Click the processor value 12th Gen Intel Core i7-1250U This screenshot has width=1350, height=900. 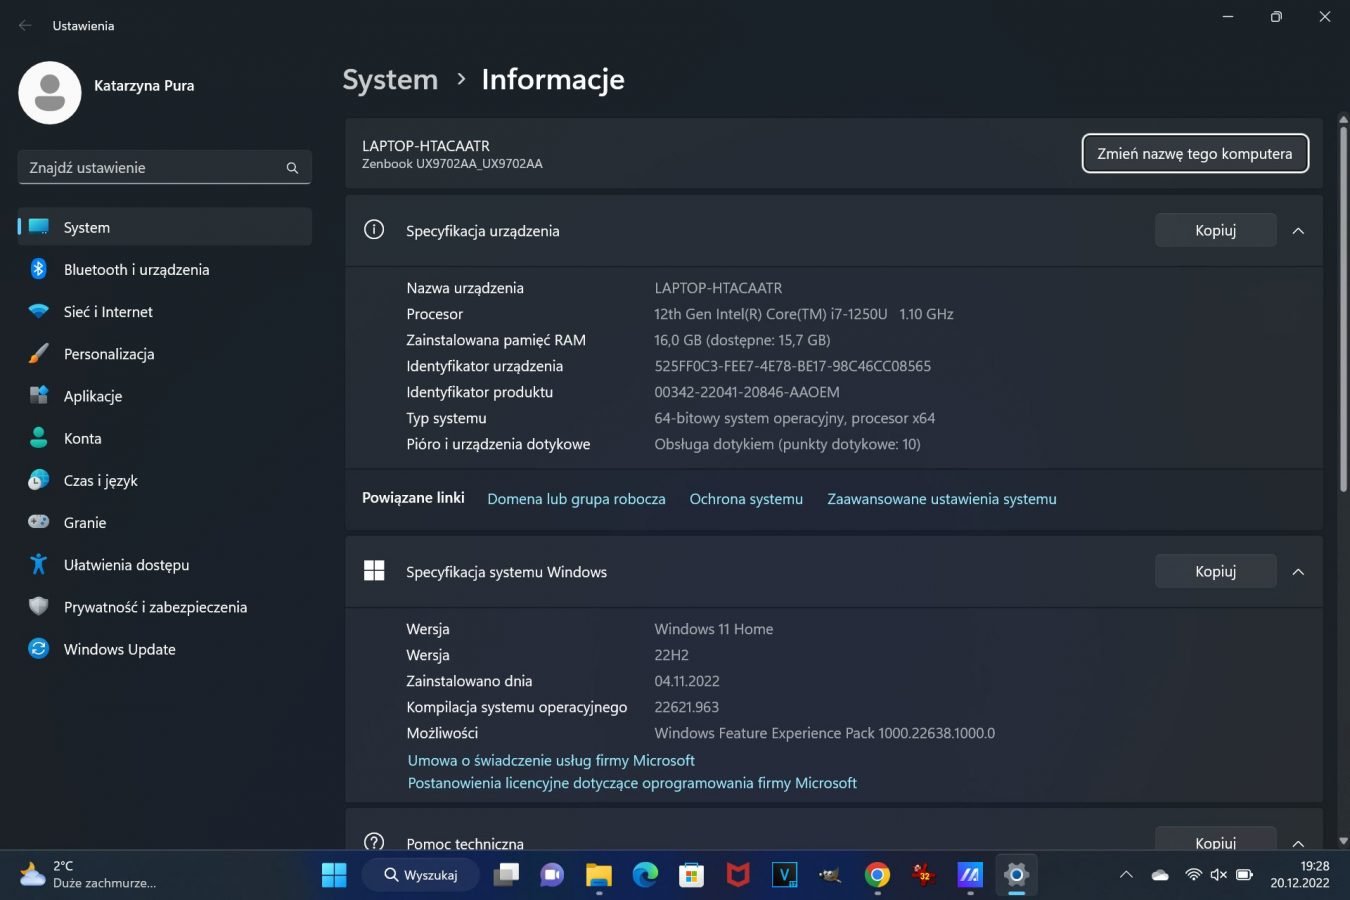coord(804,314)
